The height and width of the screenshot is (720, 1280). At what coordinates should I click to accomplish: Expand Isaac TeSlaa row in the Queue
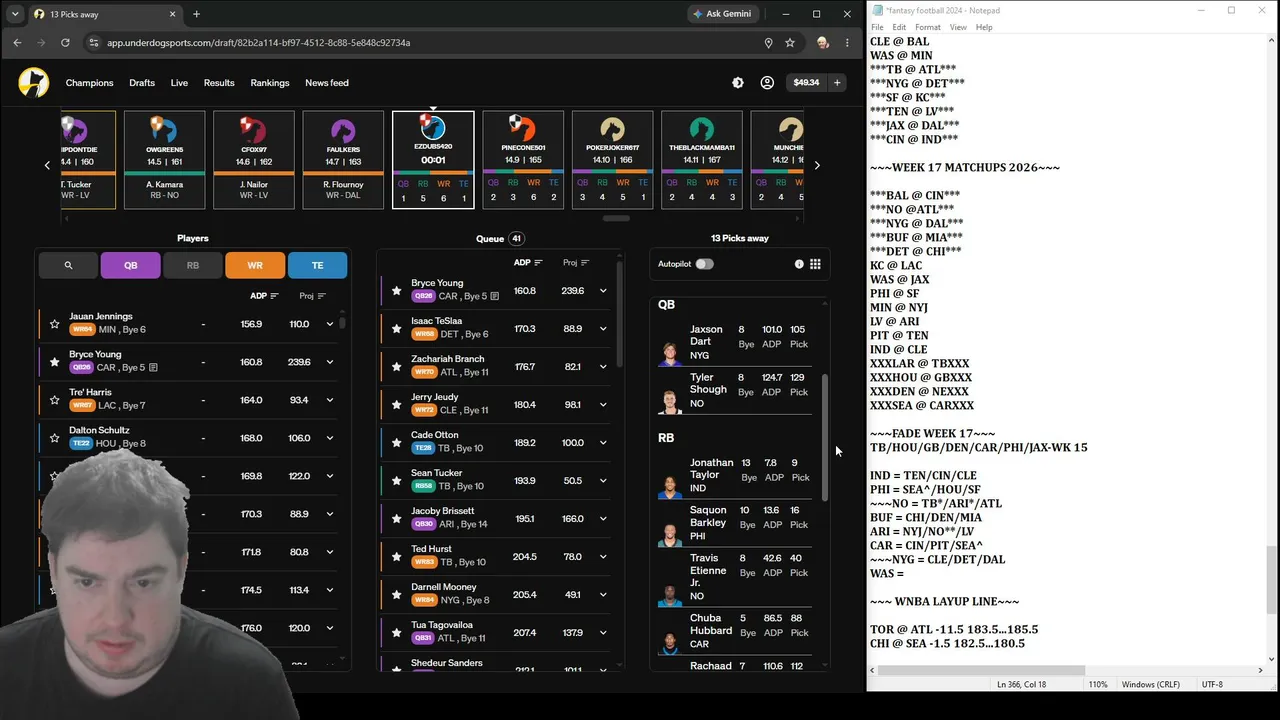click(x=603, y=329)
